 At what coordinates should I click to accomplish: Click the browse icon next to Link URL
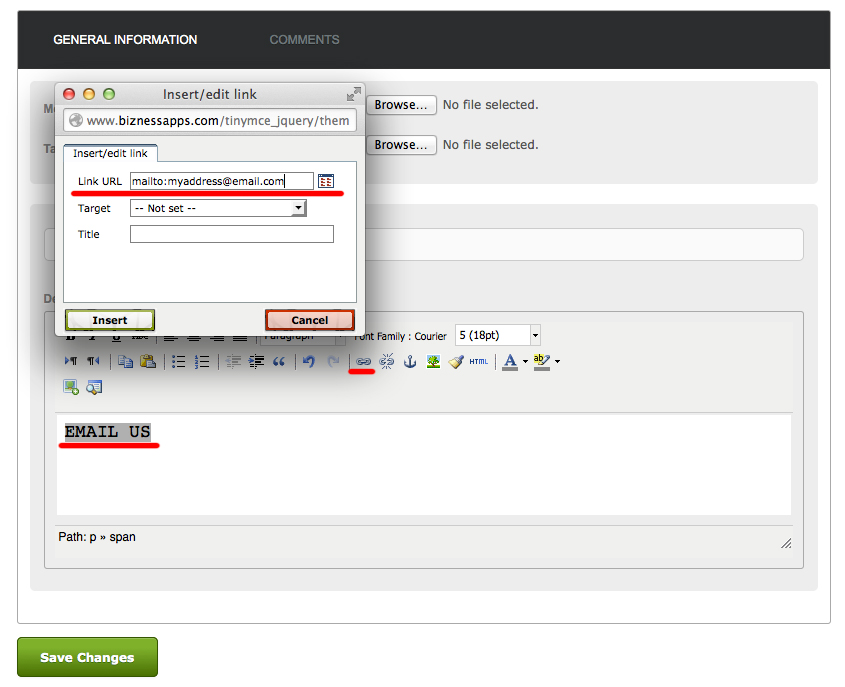pos(326,181)
